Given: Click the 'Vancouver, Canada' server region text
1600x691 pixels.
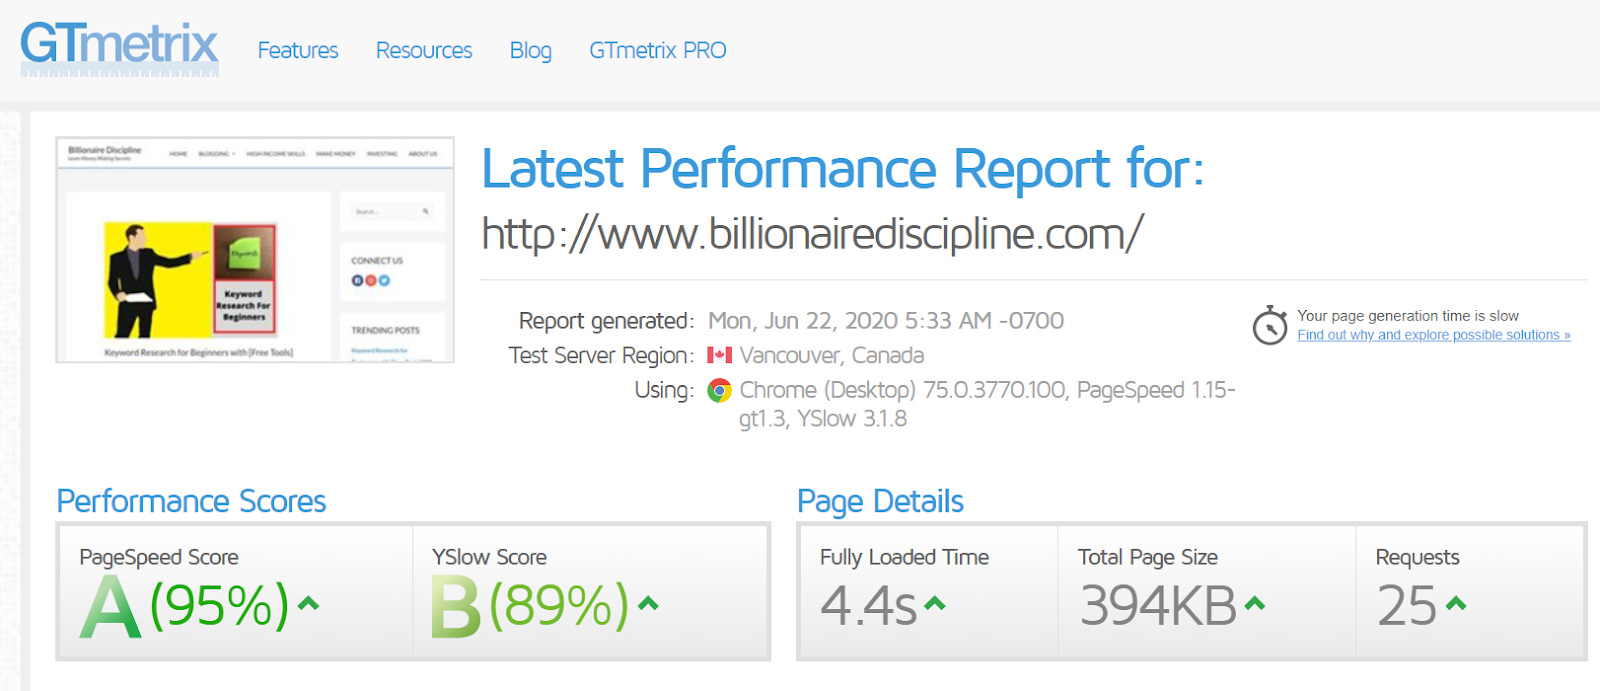Looking at the screenshot, I should click(x=832, y=355).
